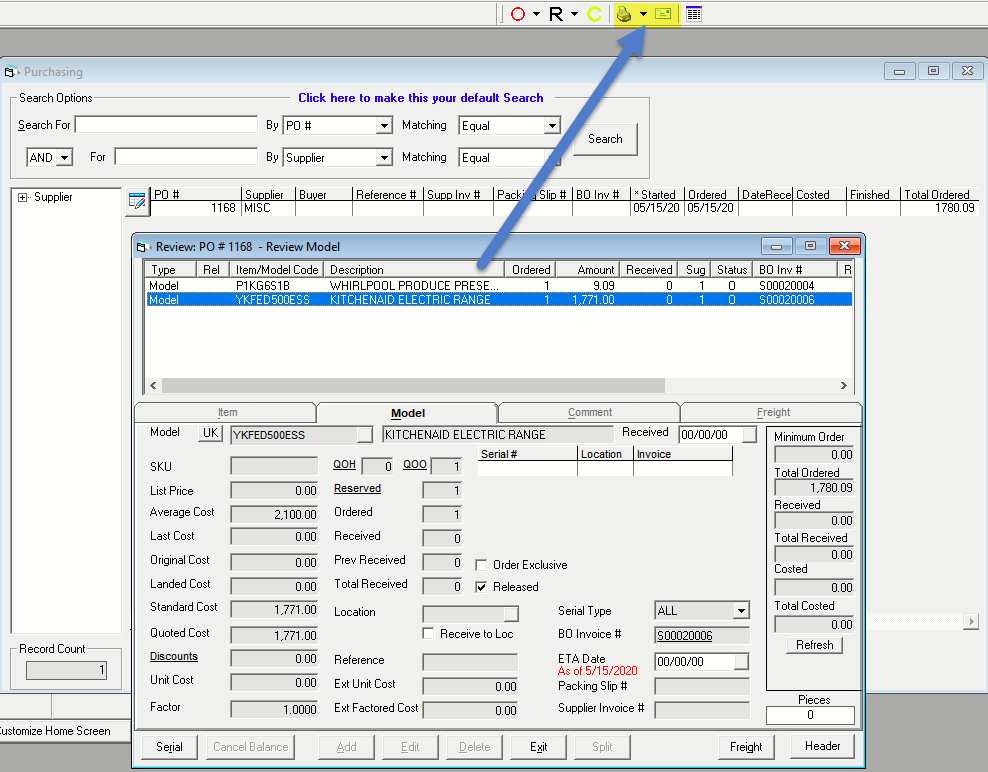Switch to the Item tab
988x772 pixels.
pyautogui.click(x=227, y=413)
